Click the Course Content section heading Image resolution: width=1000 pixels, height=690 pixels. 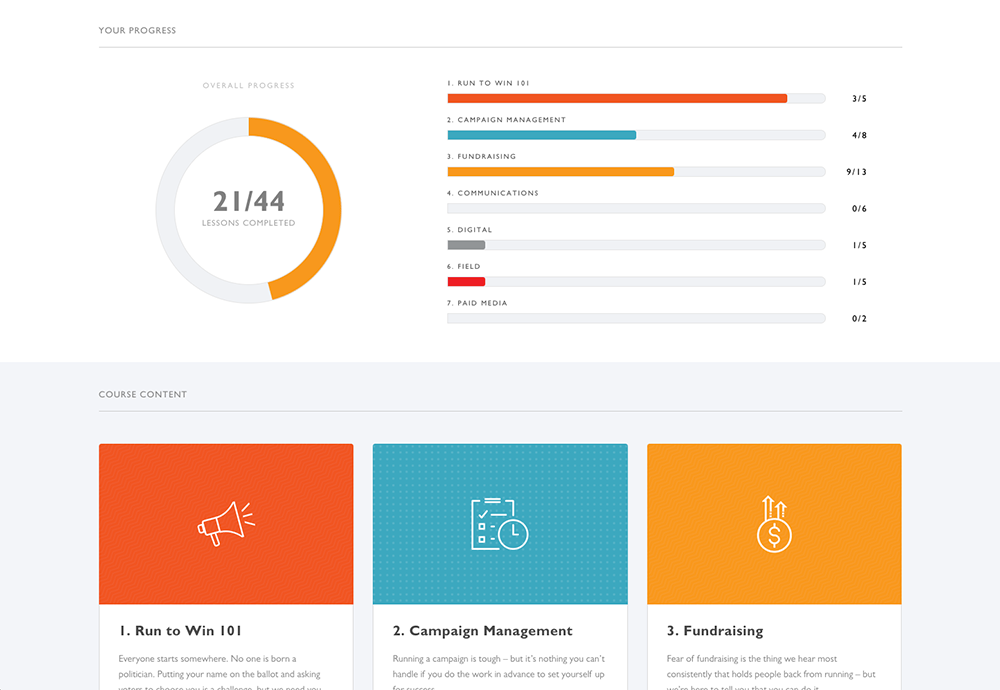point(142,395)
